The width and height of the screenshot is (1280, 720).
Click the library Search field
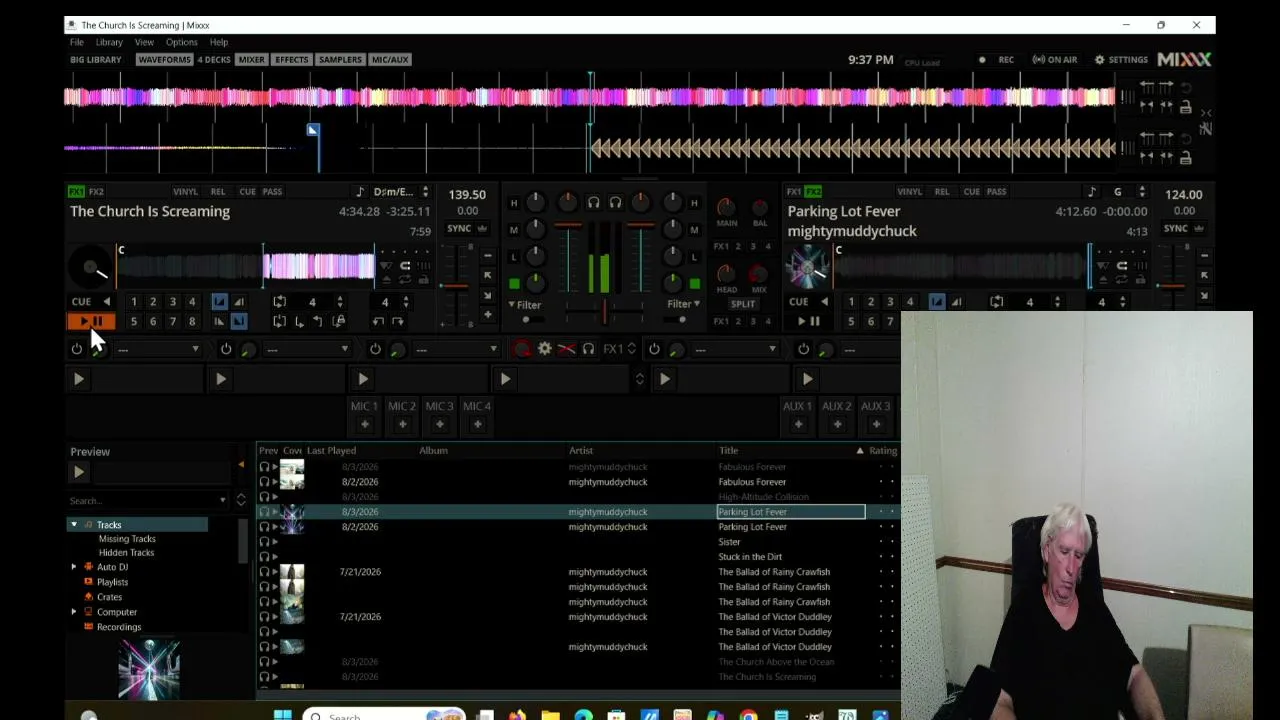pos(148,500)
